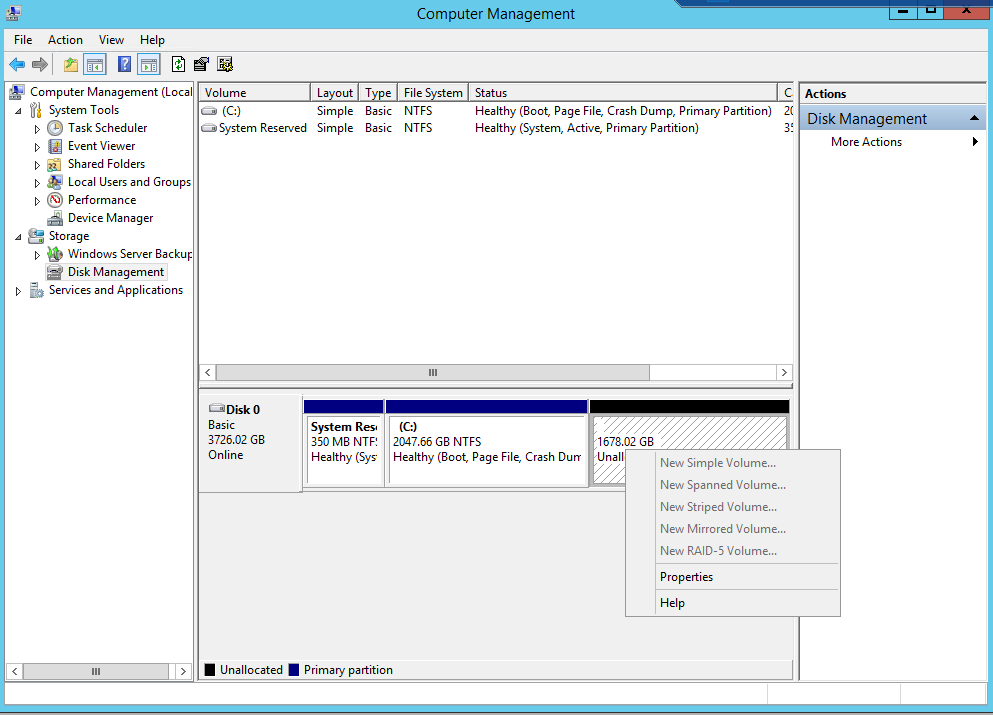This screenshot has height=715, width=993.
Task: Click the black Unallocated legend swatch
Action: (x=210, y=670)
